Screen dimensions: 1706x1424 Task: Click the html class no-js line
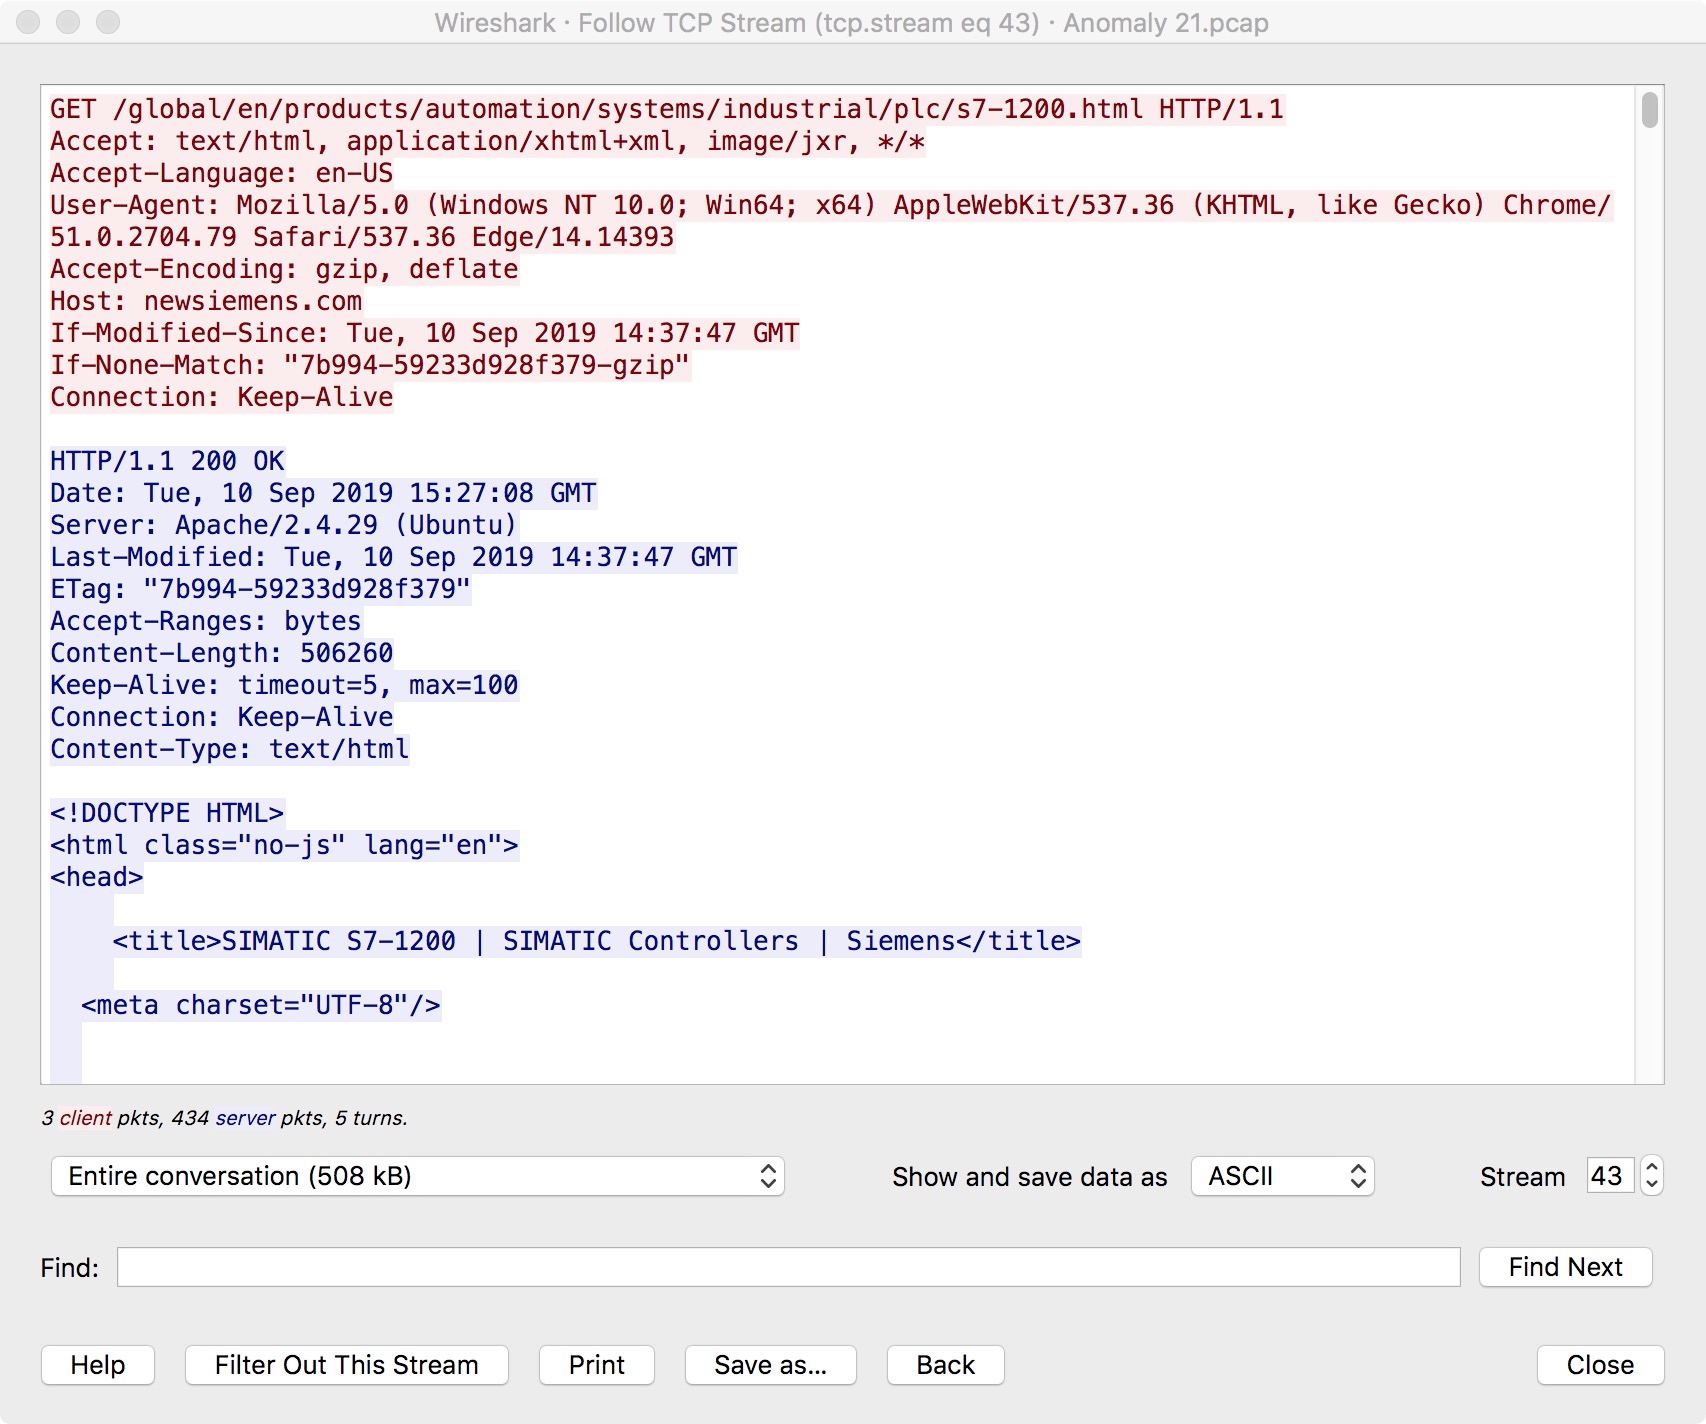pyautogui.click(x=285, y=845)
